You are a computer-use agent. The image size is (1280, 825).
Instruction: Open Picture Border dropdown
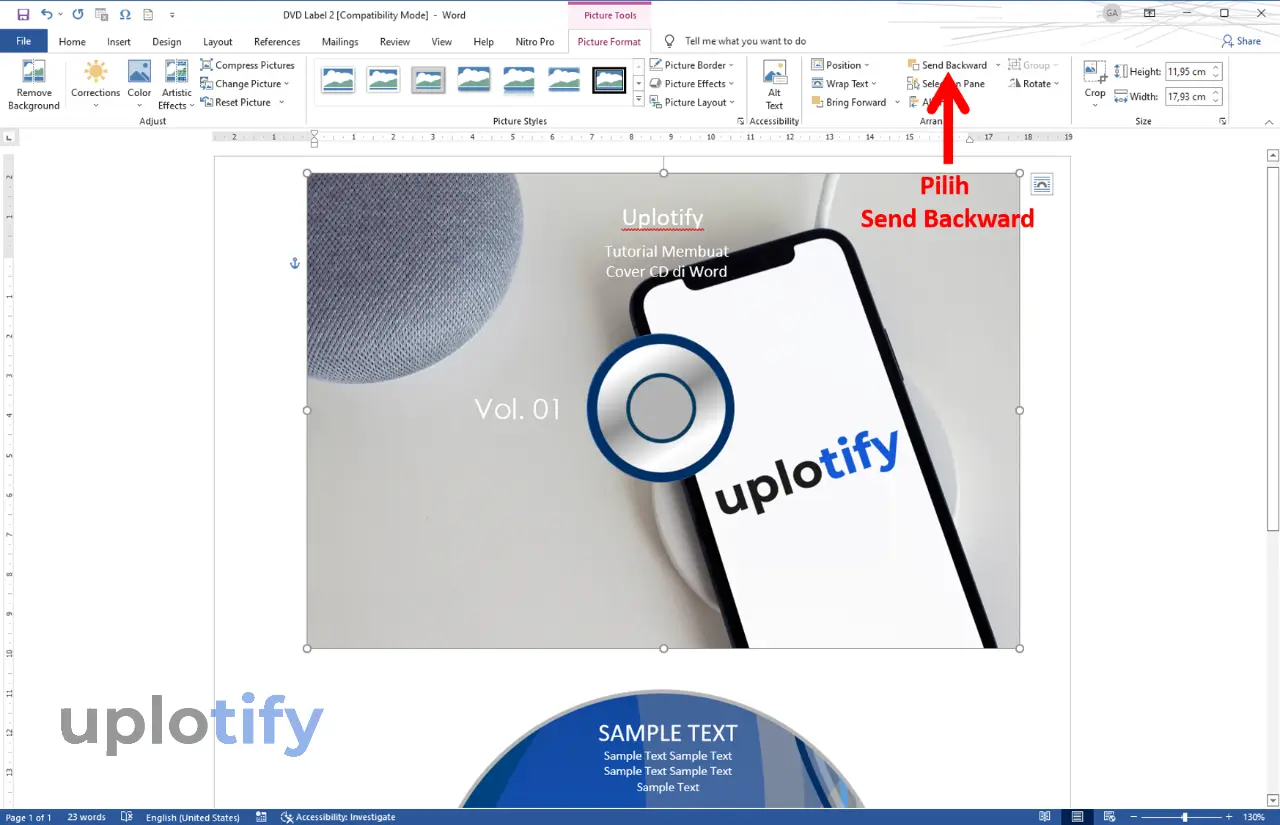[692, 65]
